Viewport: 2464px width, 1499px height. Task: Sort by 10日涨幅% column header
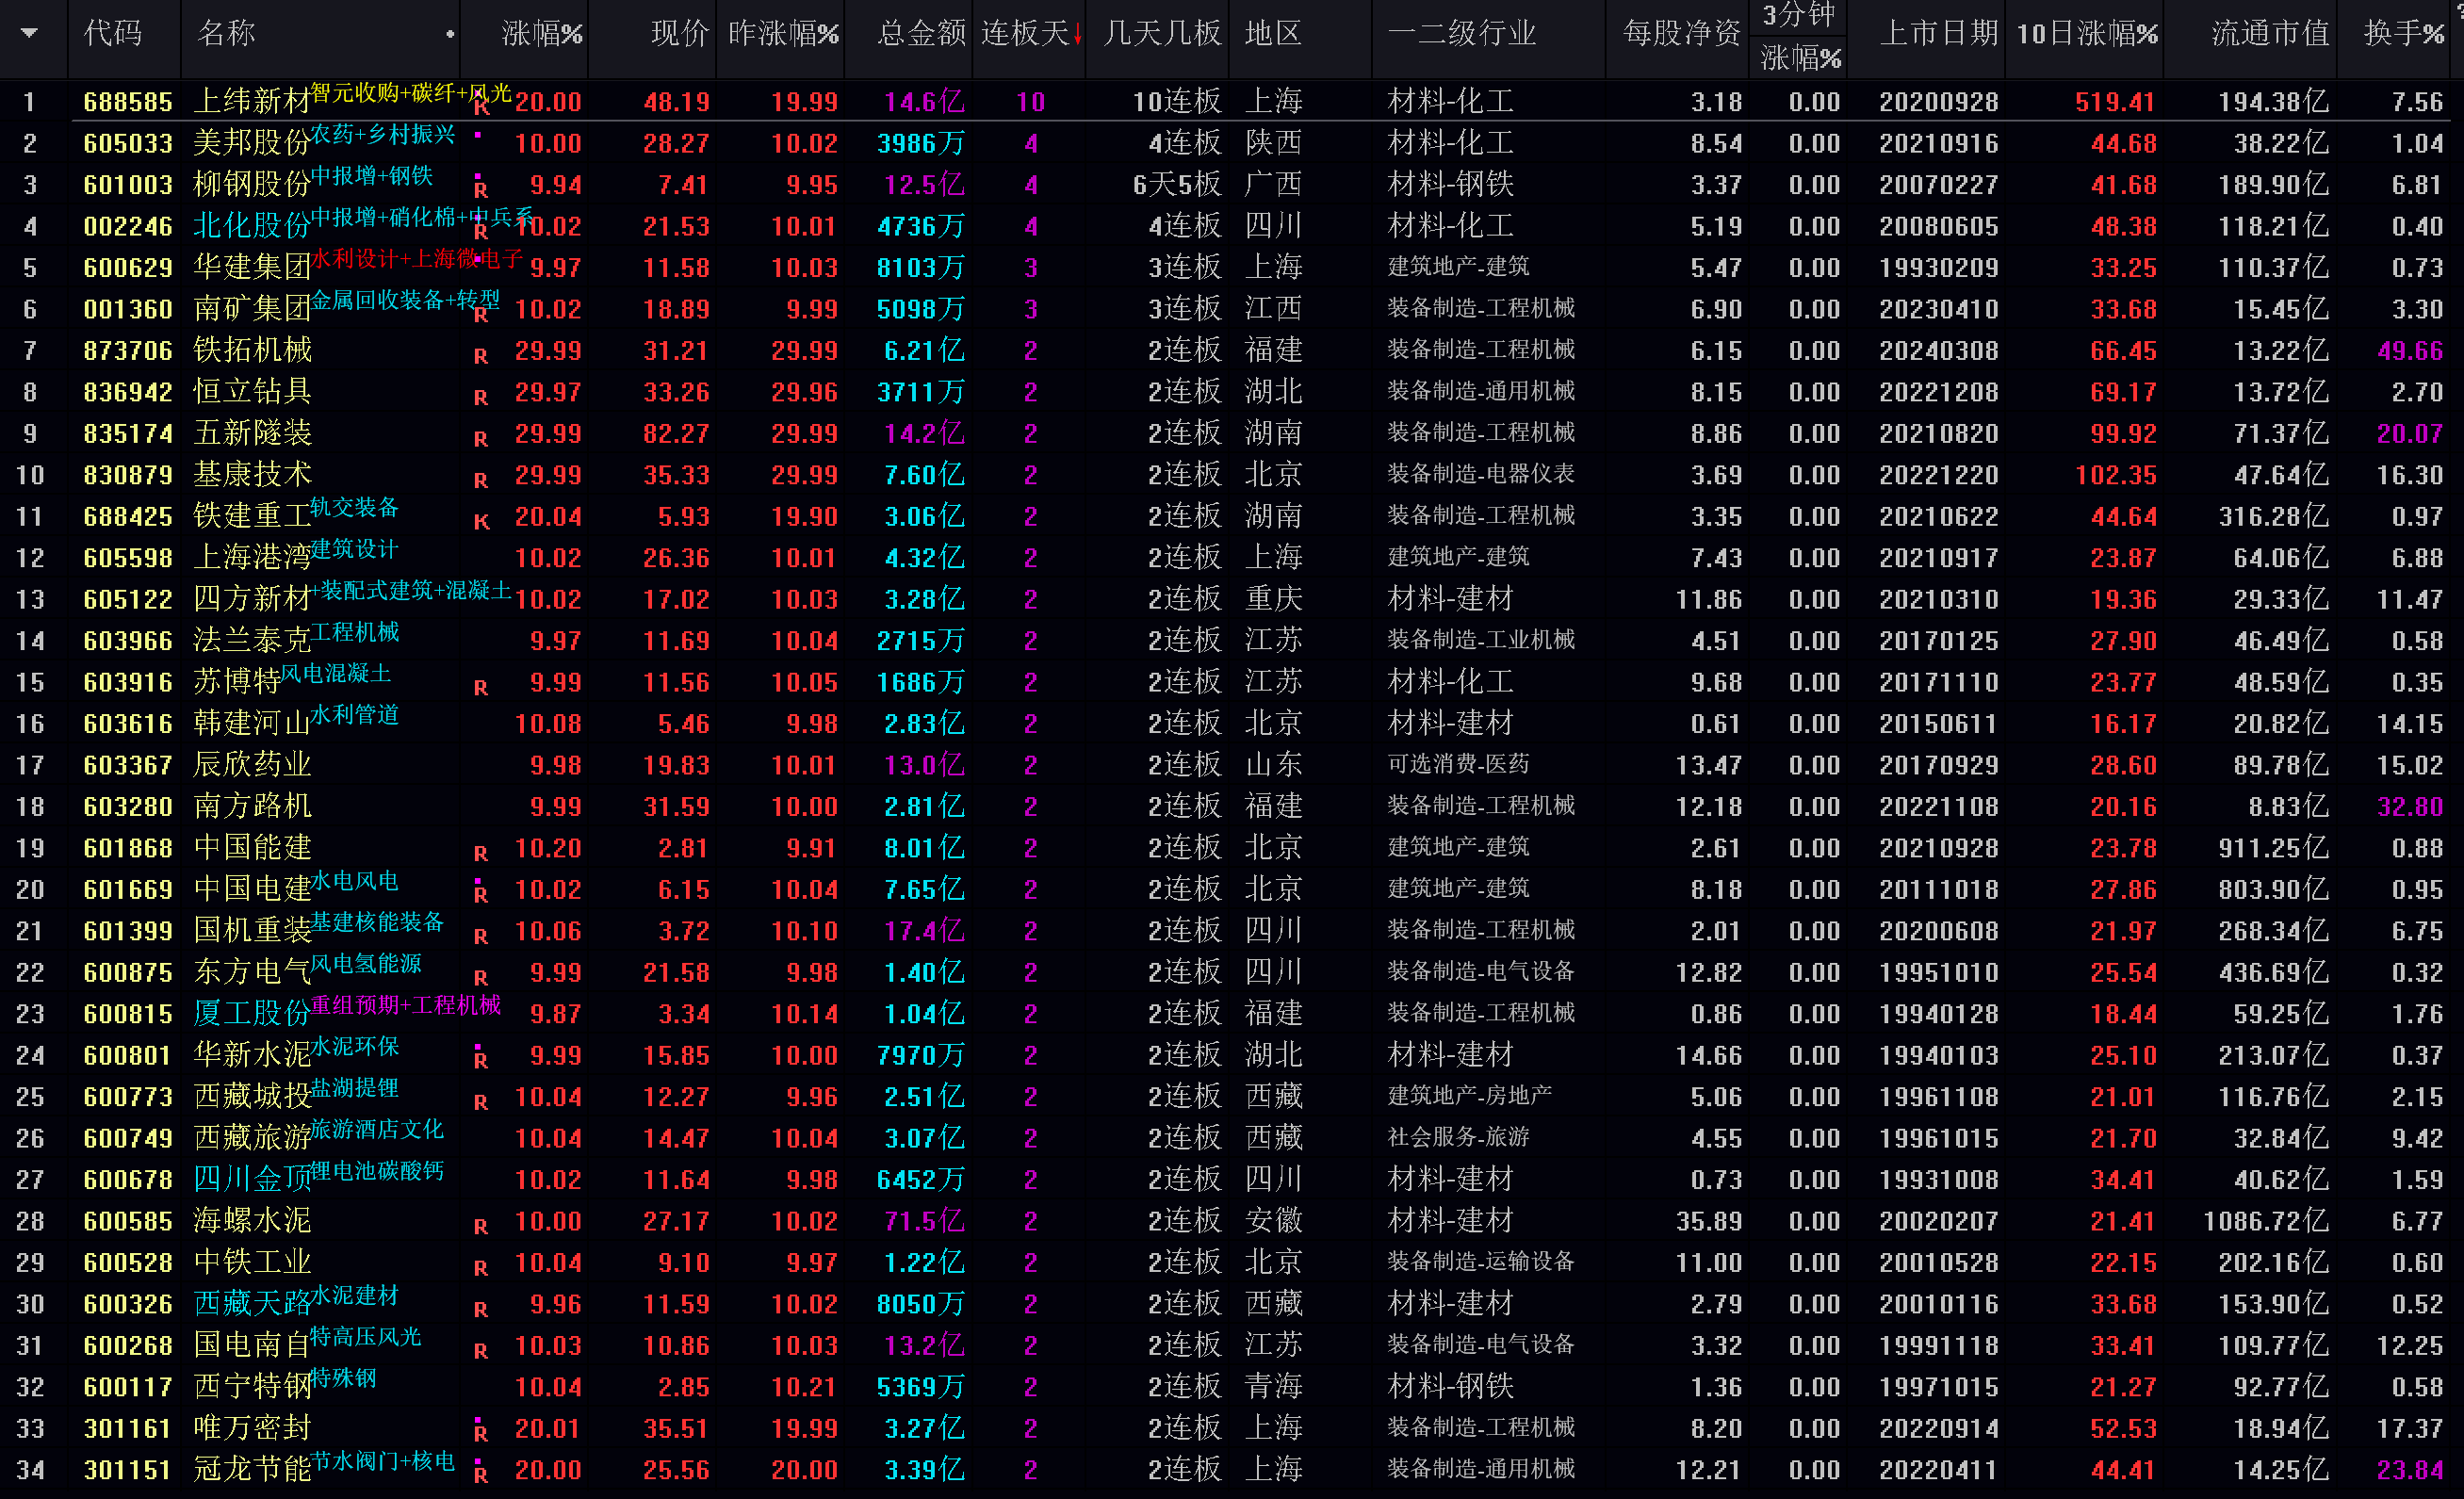click(2086, 33)
